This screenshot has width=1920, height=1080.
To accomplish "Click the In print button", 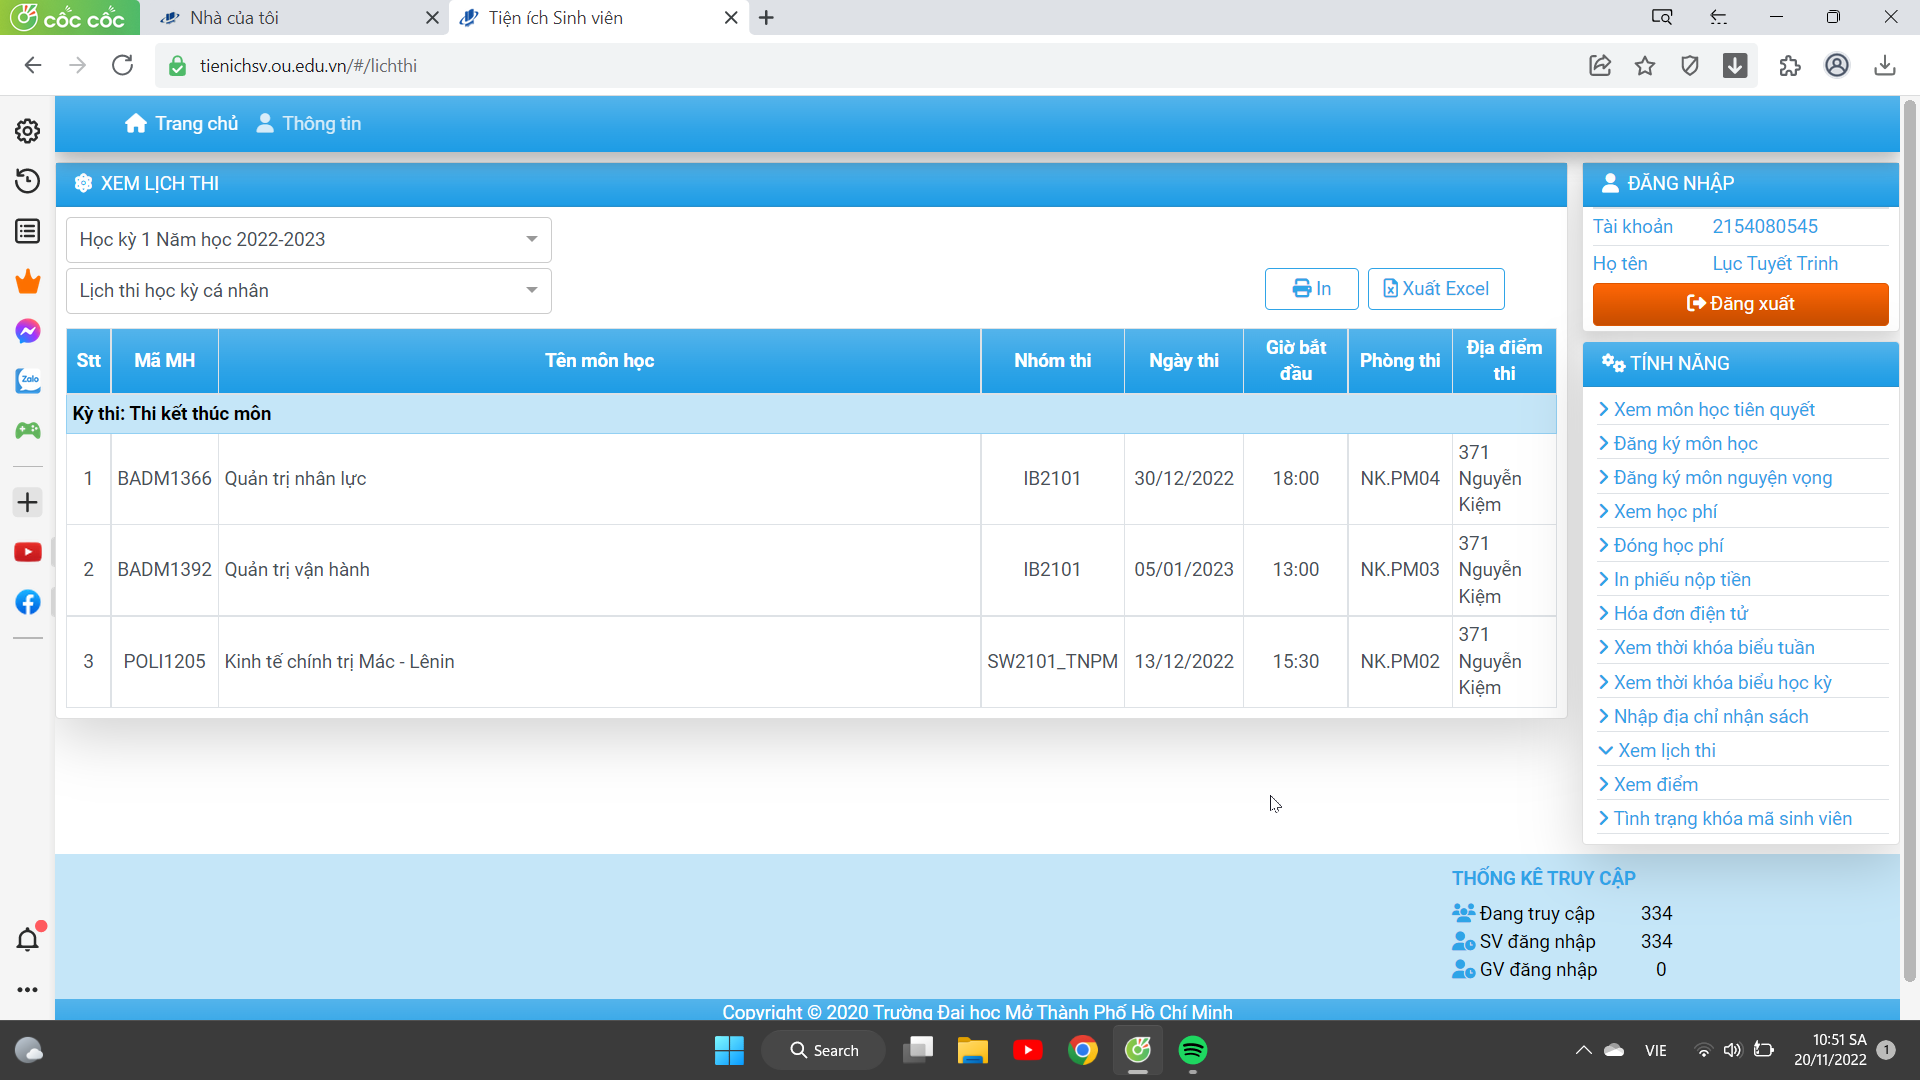I will [x=1311, y=289].
